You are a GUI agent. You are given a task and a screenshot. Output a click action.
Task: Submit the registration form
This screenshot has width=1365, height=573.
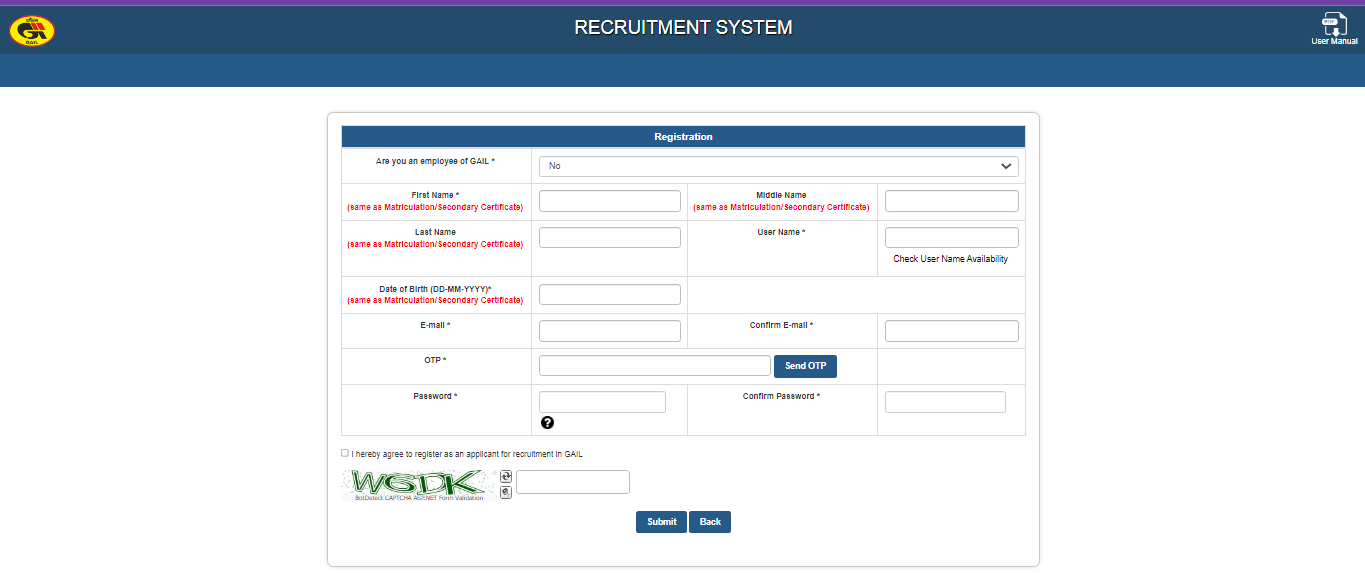pyautogui.click(x=661, y=522)
